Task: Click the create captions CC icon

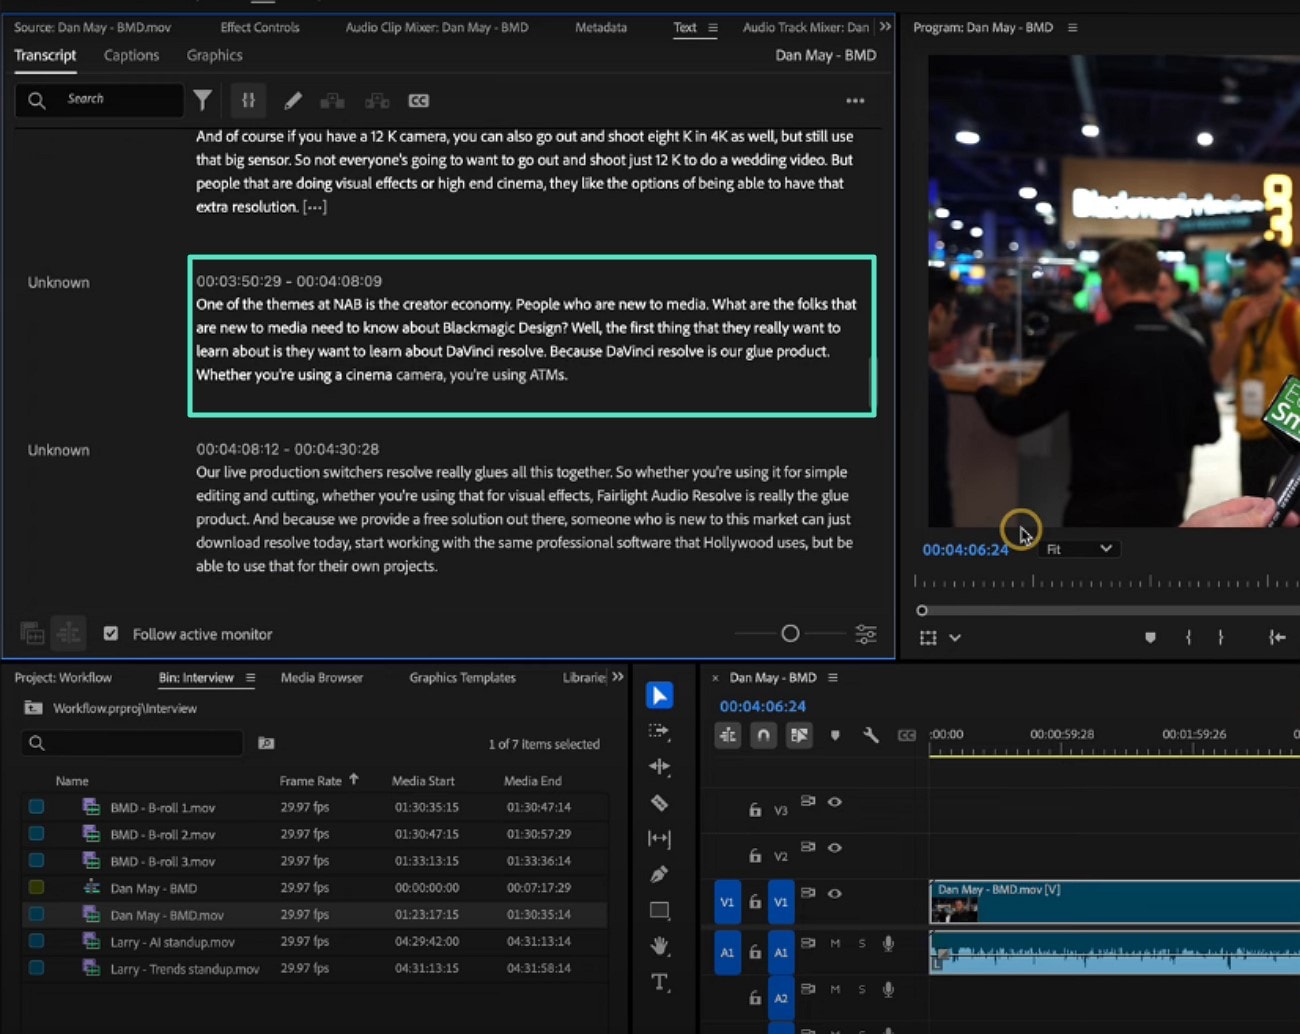Action: [418, 100]
